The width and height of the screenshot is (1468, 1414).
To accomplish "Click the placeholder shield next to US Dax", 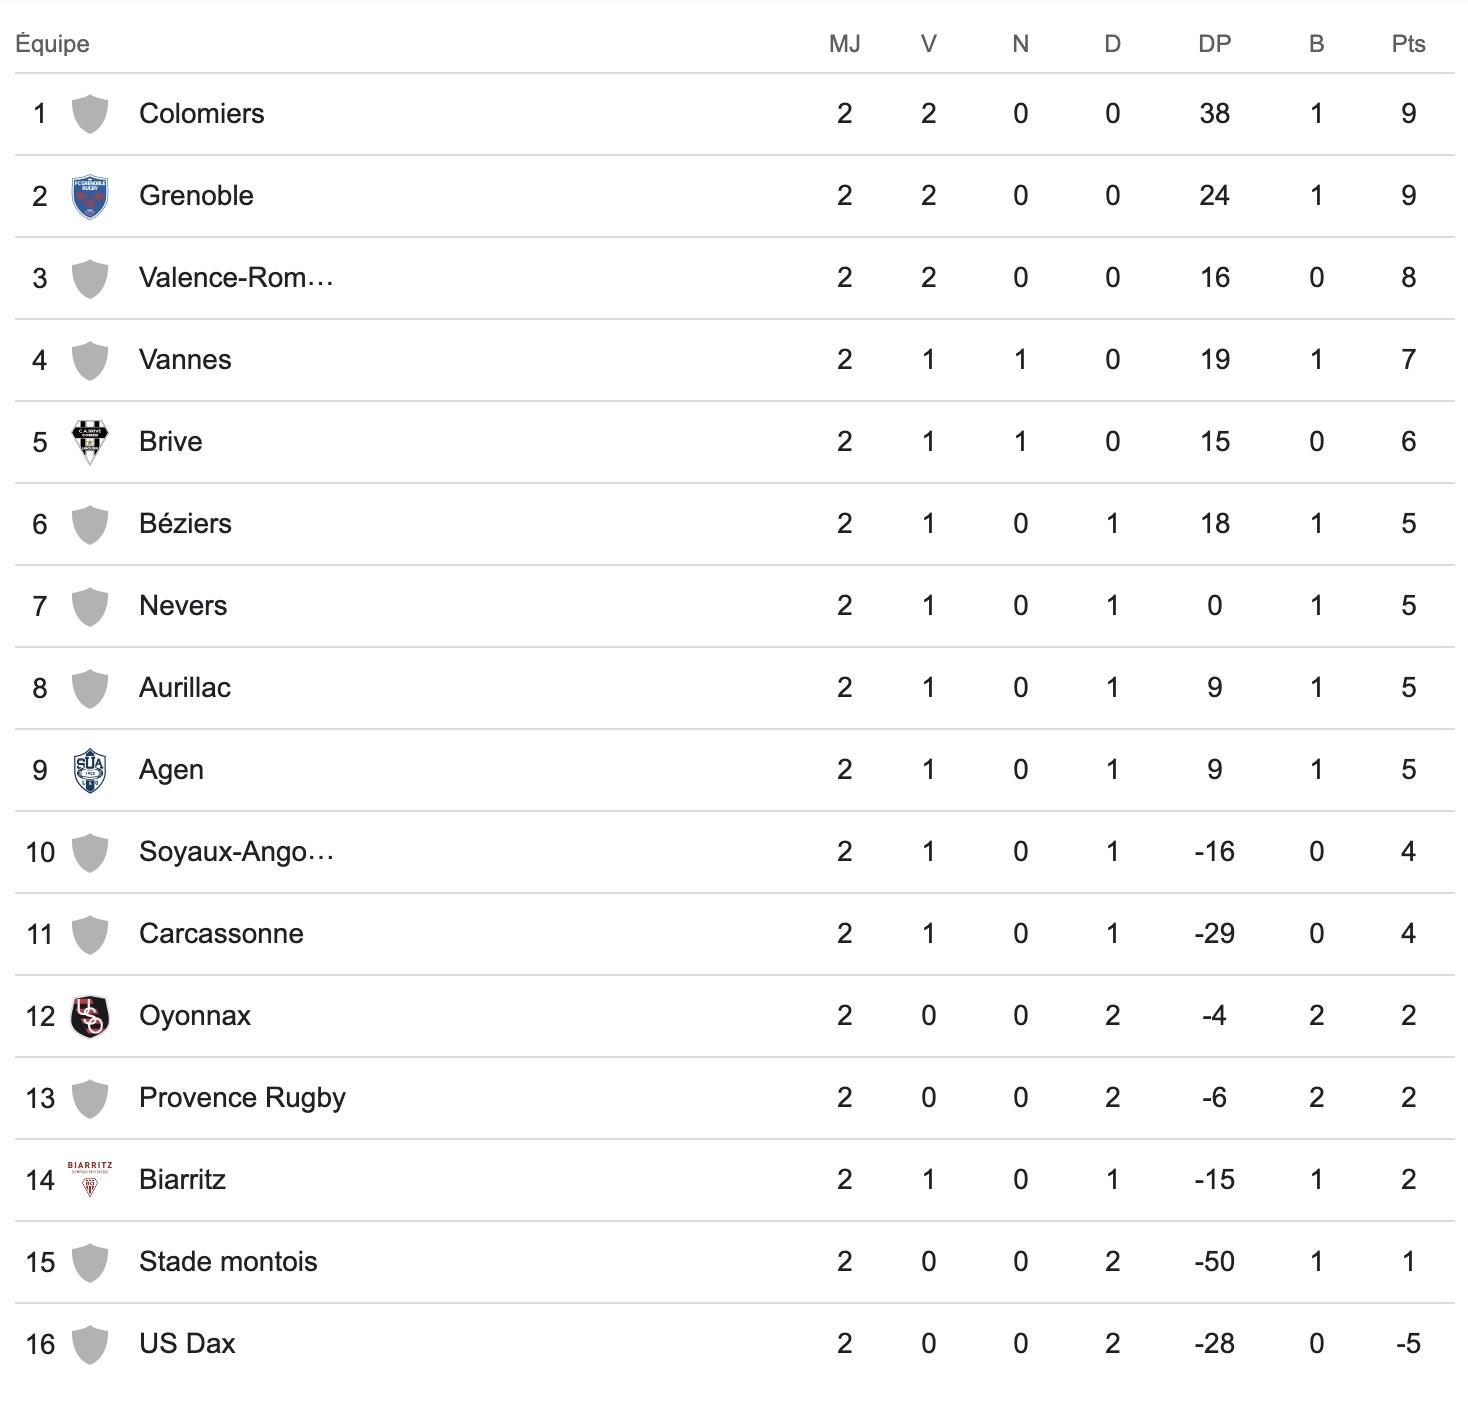I will click(x=90, y=1344).
